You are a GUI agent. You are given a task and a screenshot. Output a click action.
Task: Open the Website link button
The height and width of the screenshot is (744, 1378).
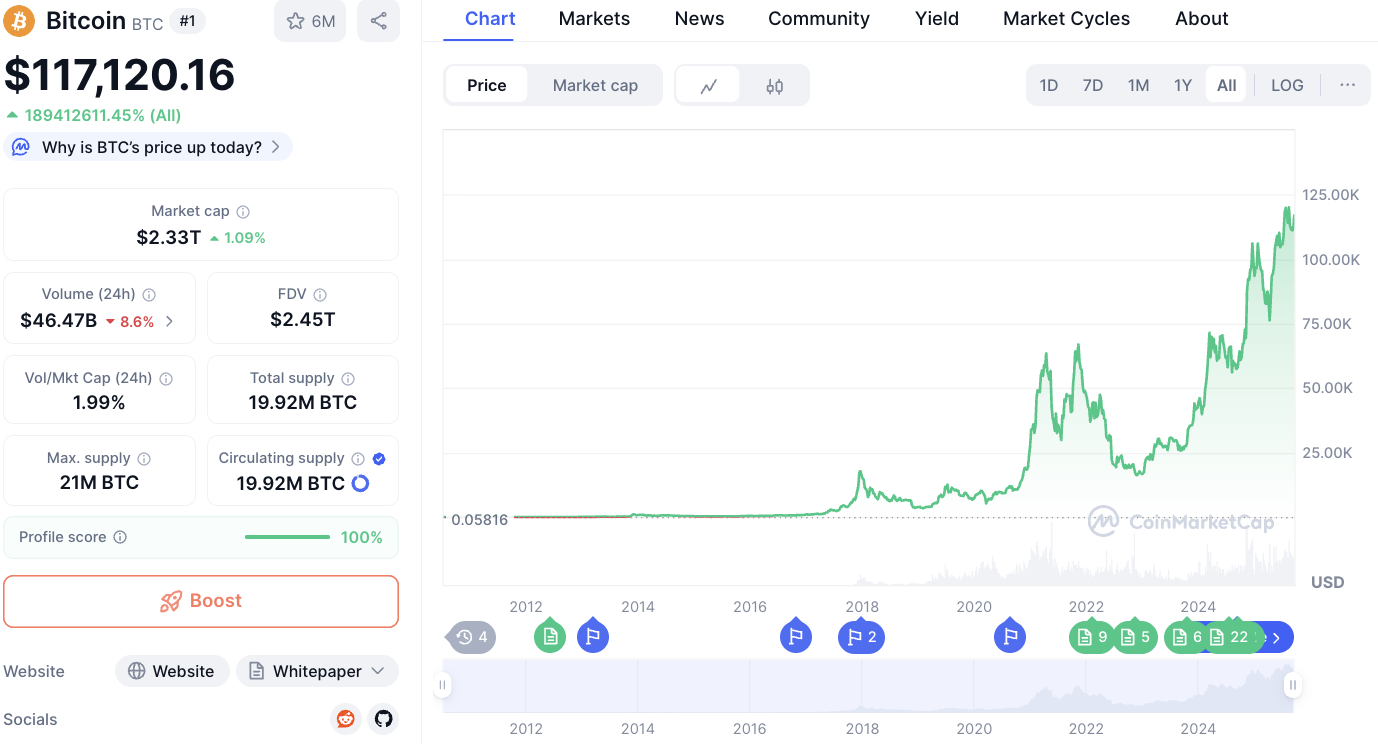172,671
